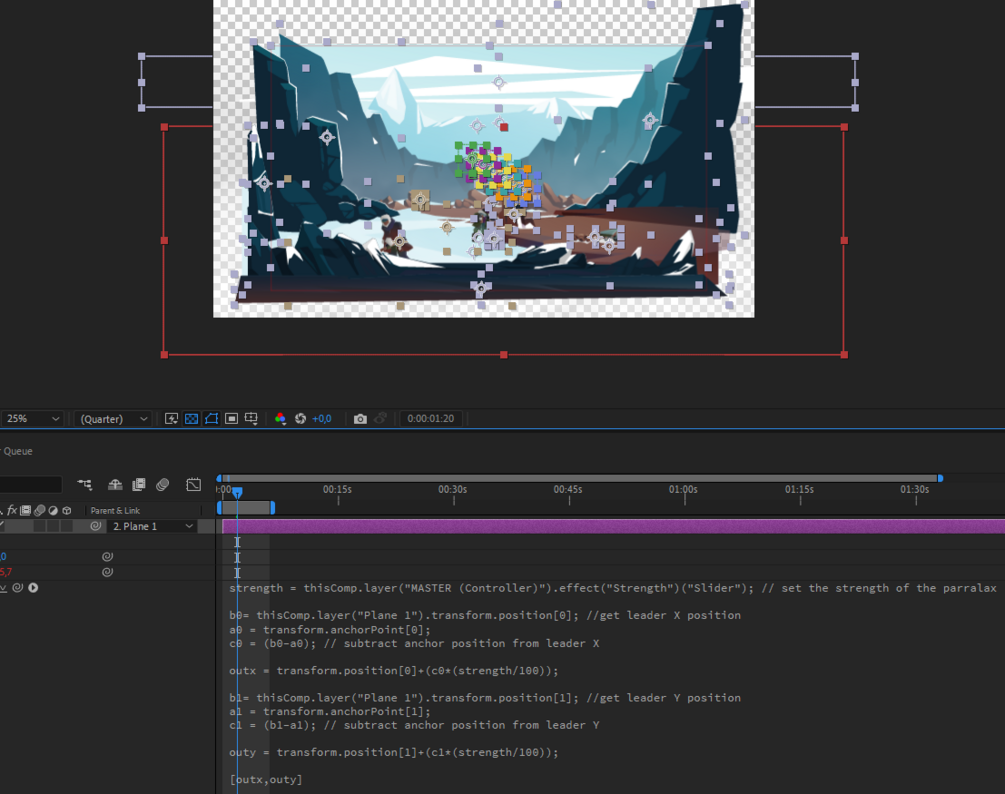This screenshot has width=1005, height=794.
Task: Enable frame blending for the composition
Action: pyautogui.click(x=138, y=484)
